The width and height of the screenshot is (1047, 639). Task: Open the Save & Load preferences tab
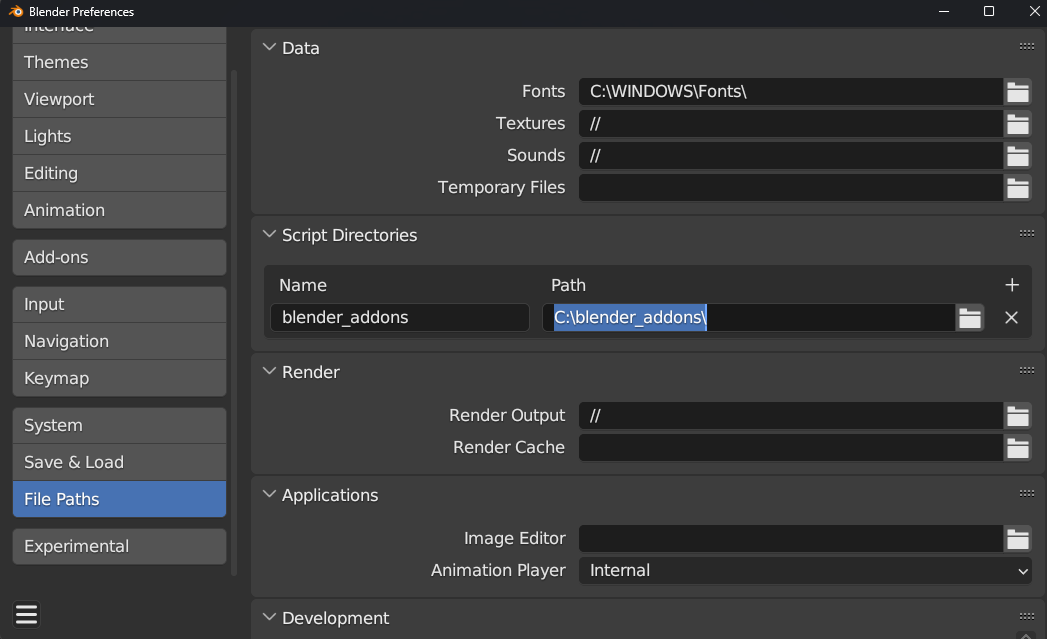(120, 462)
